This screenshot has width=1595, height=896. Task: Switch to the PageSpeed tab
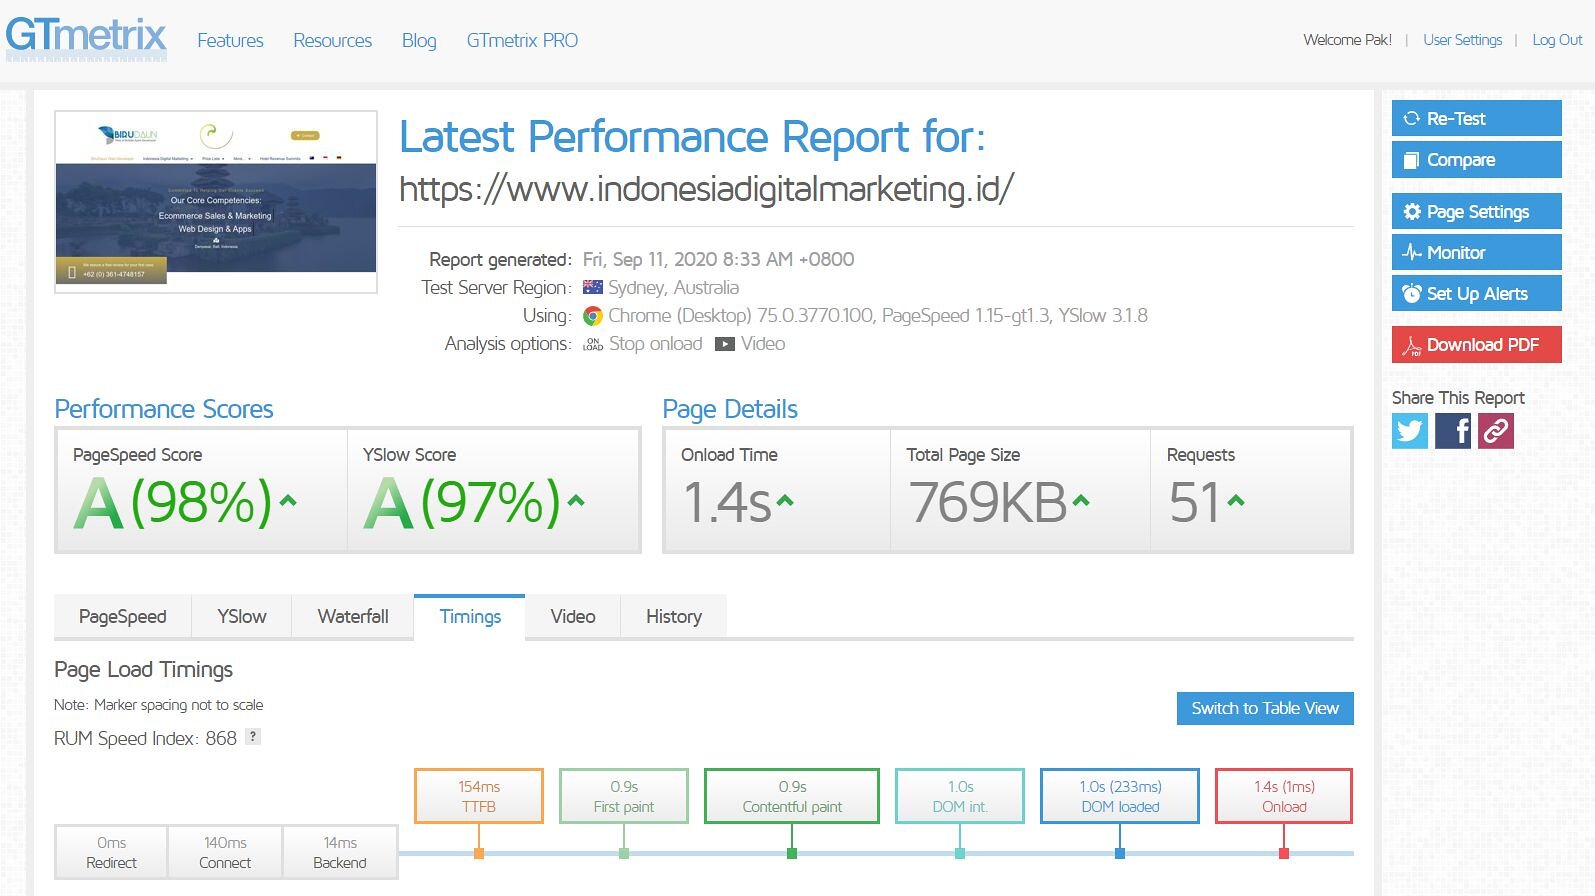(122, 617)
